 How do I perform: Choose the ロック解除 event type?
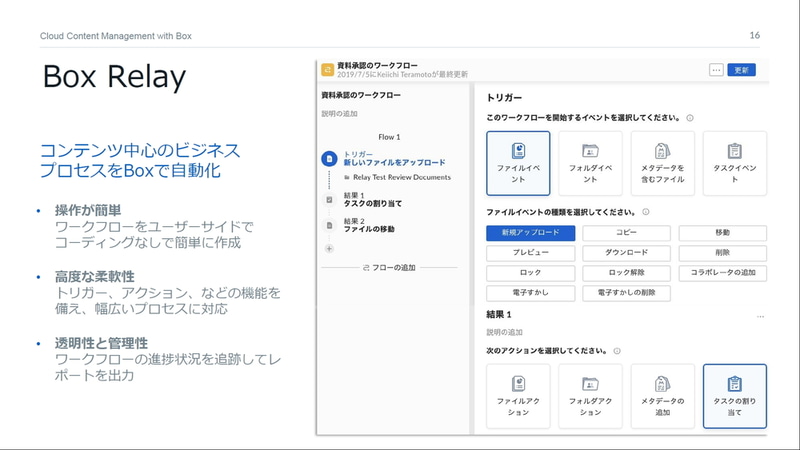tap(626, 273)
